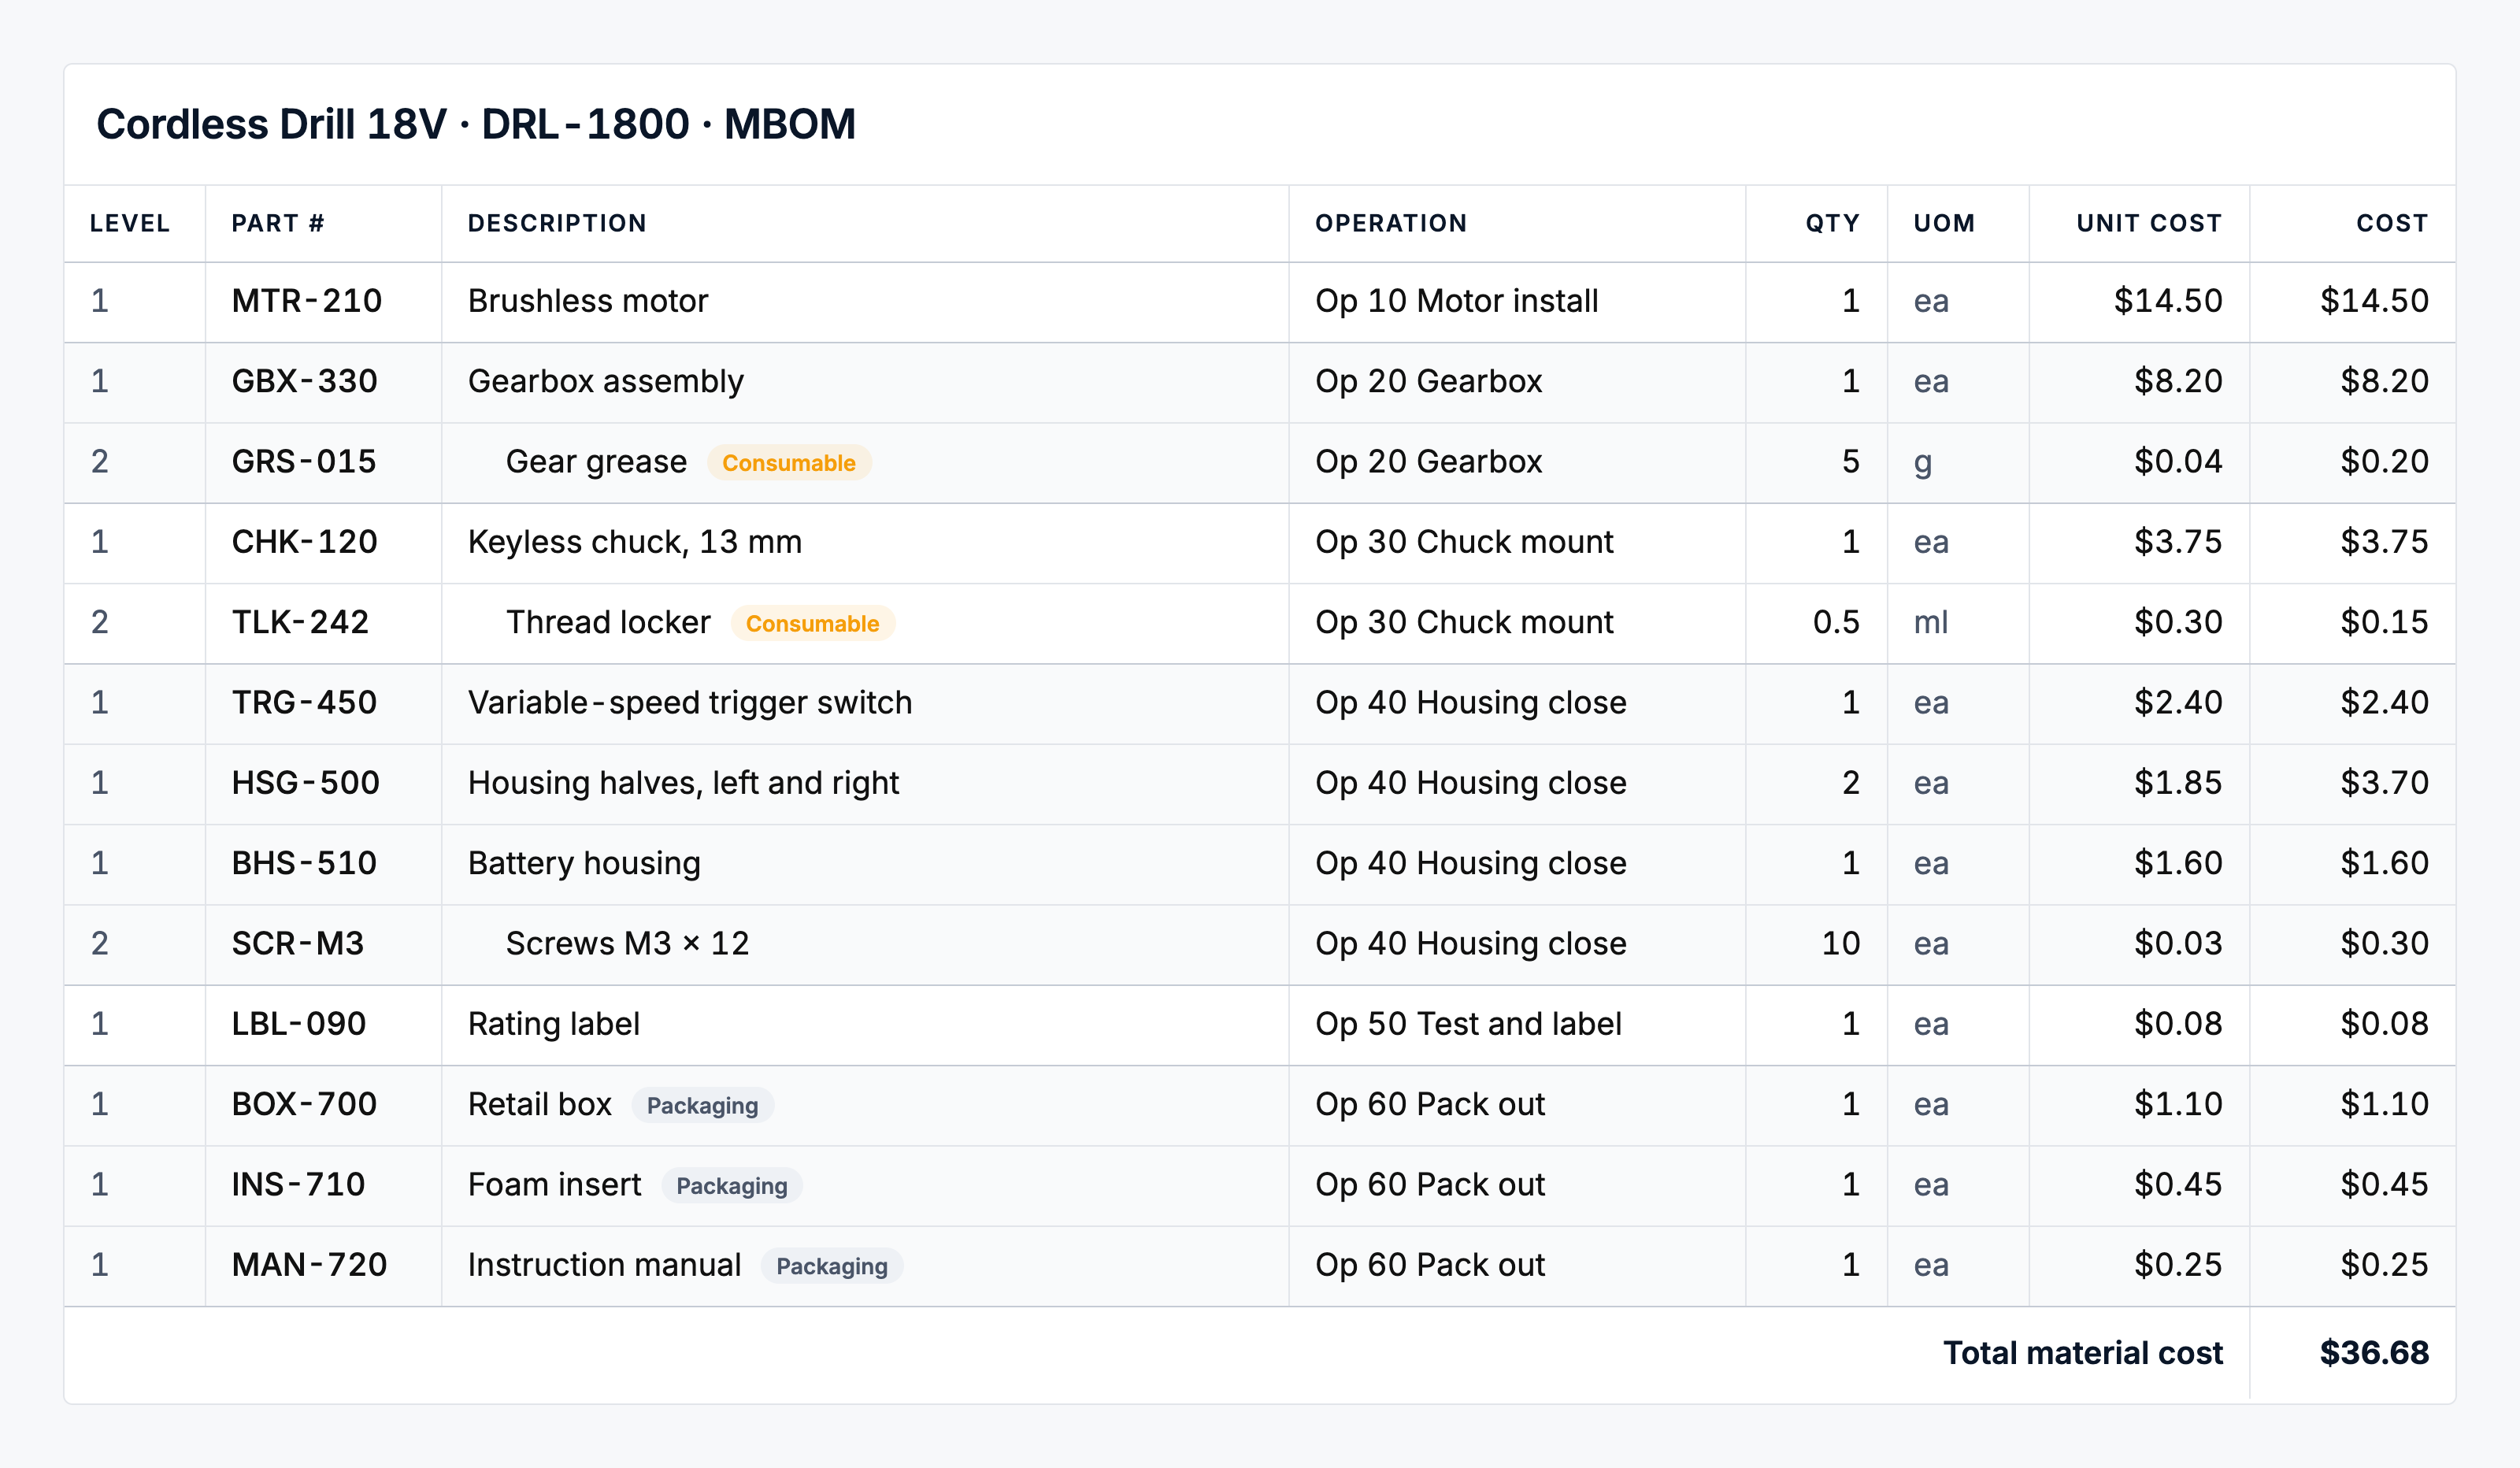Click the Packaging badge beside Retail box
2520x1468 pixels.
702,1105
